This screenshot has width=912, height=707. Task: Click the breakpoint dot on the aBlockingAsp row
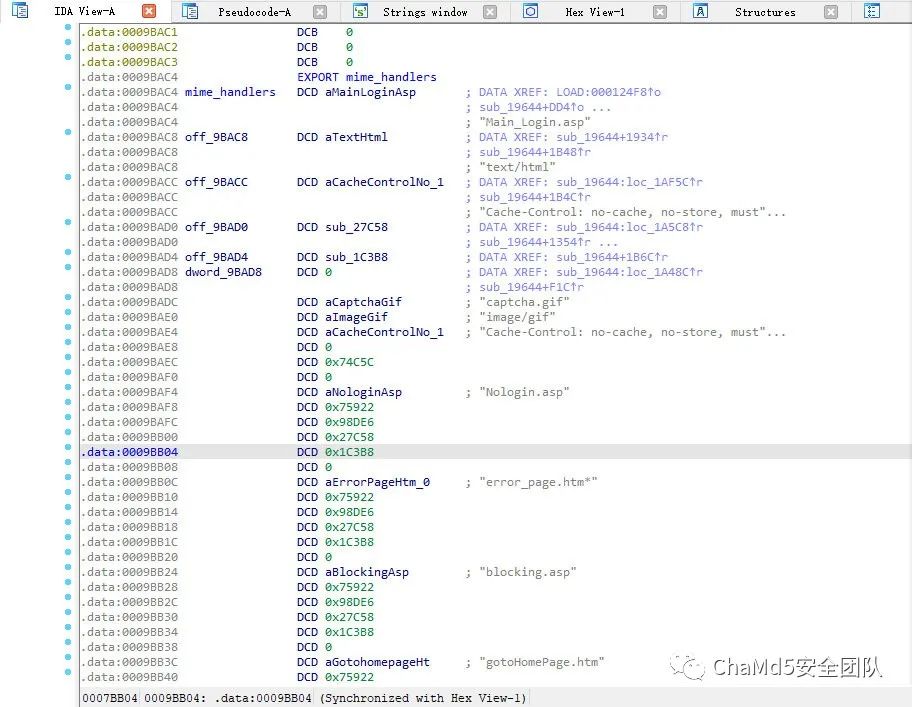68,567
